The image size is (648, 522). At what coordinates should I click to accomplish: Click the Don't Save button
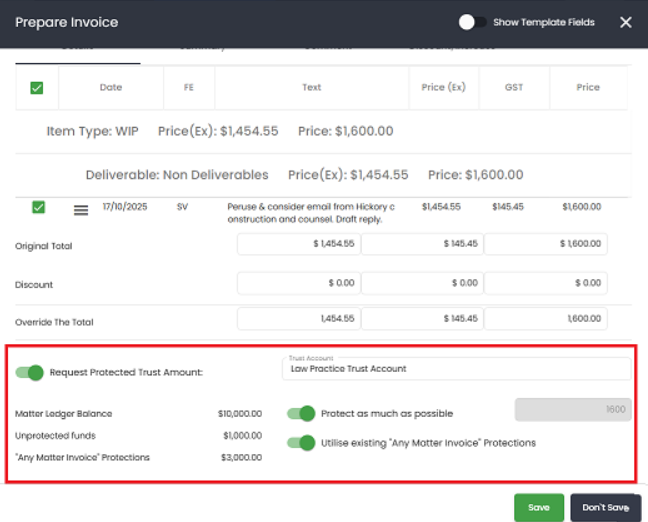(x=605, y=507)
